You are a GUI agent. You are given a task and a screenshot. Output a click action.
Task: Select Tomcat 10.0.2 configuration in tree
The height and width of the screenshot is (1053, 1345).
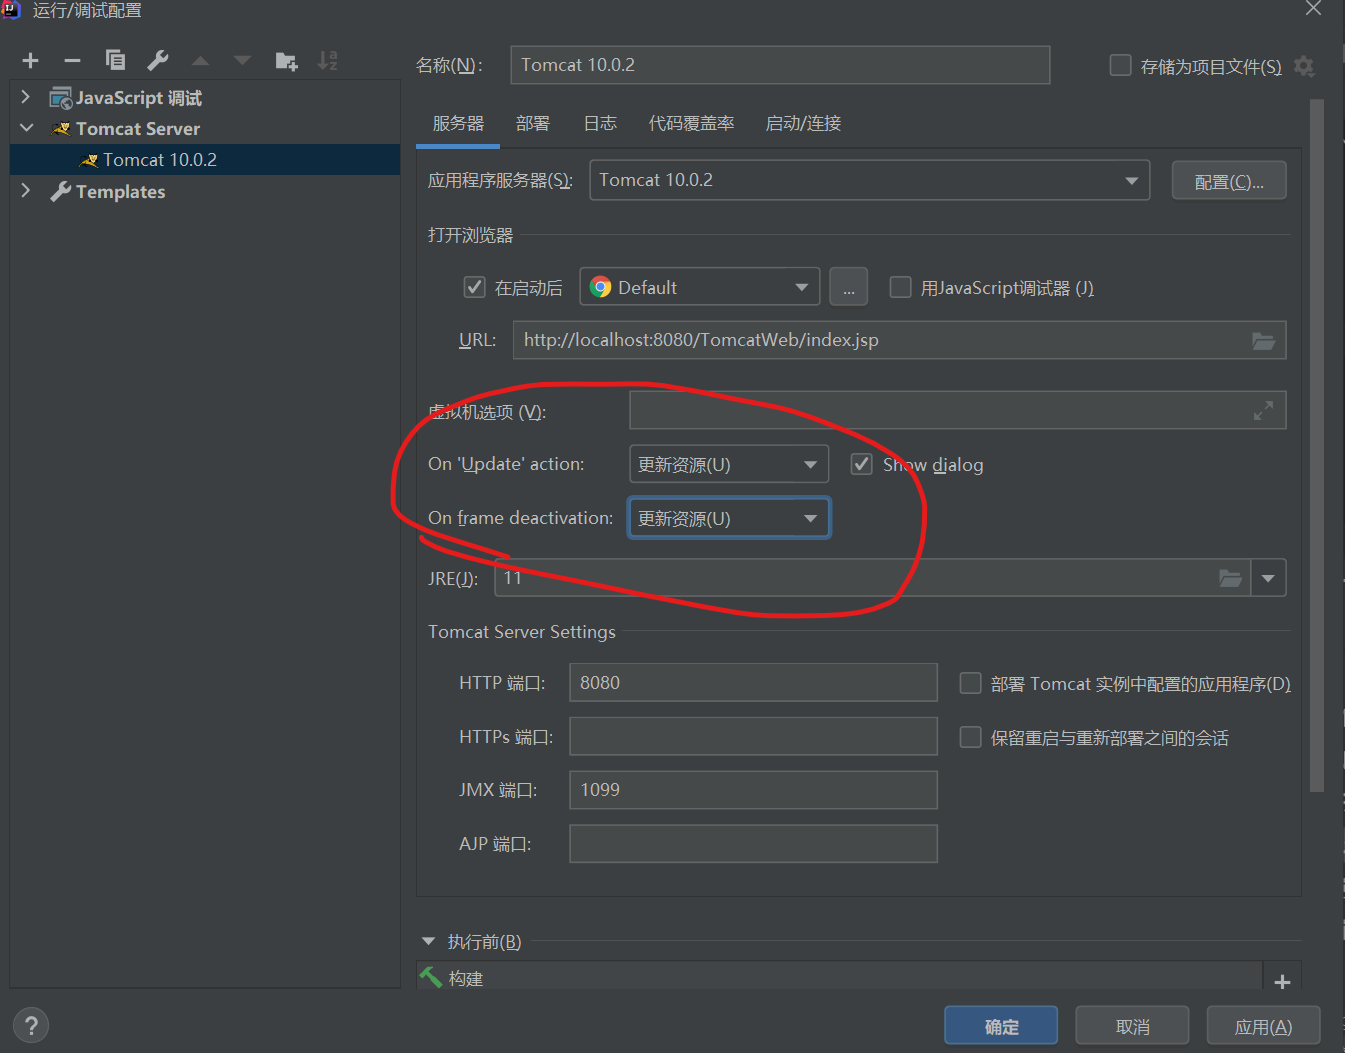click(205, 160)
